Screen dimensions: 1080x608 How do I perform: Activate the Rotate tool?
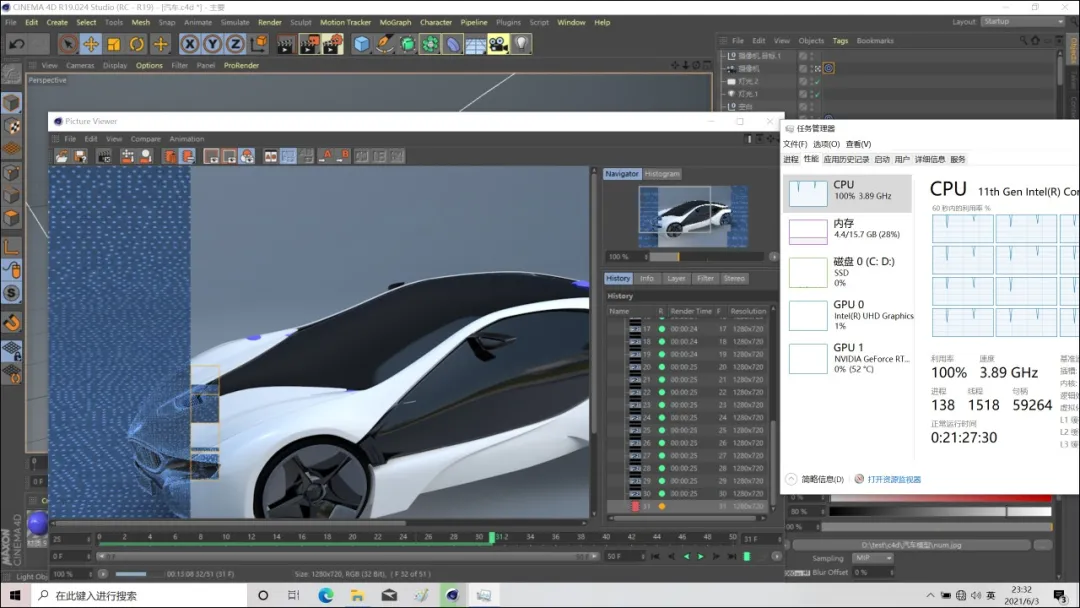tap(137, 44)
